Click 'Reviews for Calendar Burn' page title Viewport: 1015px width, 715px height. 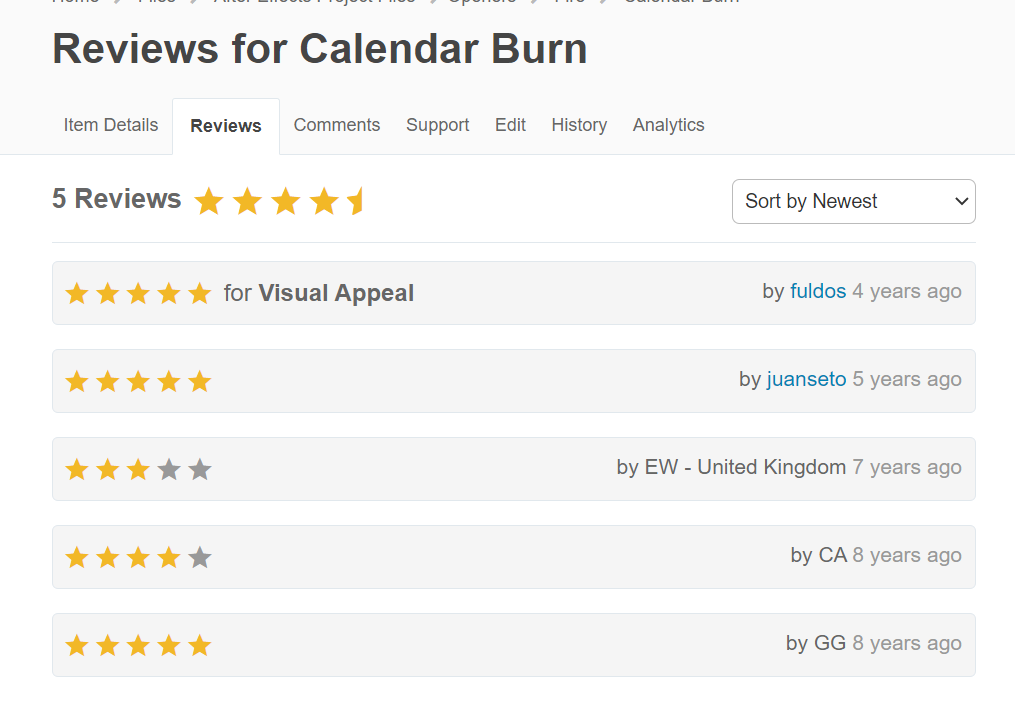tap(320, 49)
